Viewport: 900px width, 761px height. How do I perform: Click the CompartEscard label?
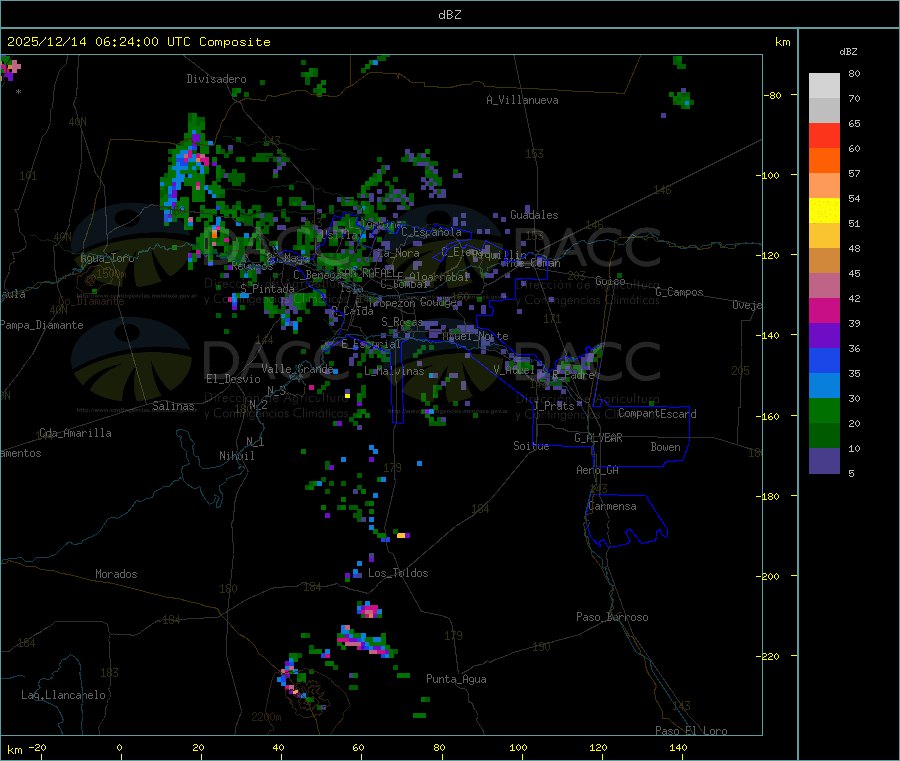[x=657, y=414]
